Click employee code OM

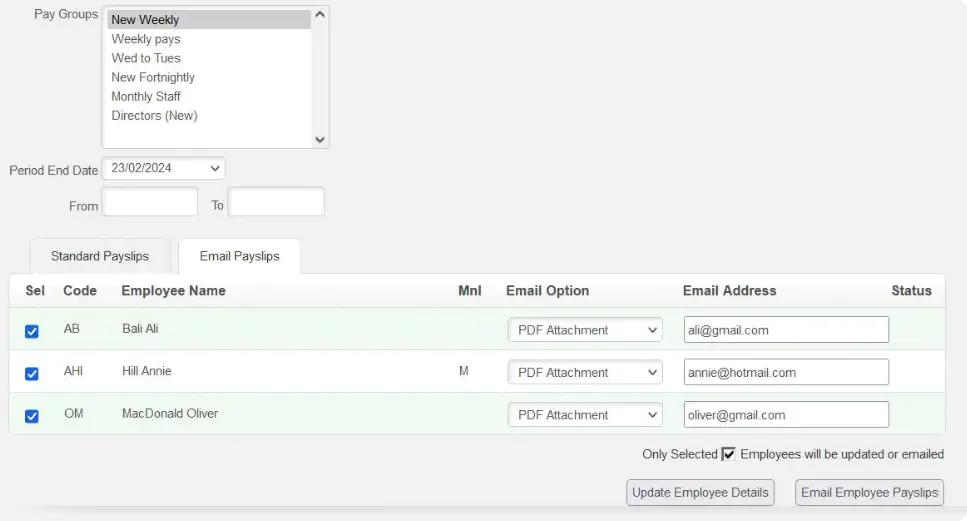click(73, 414)
